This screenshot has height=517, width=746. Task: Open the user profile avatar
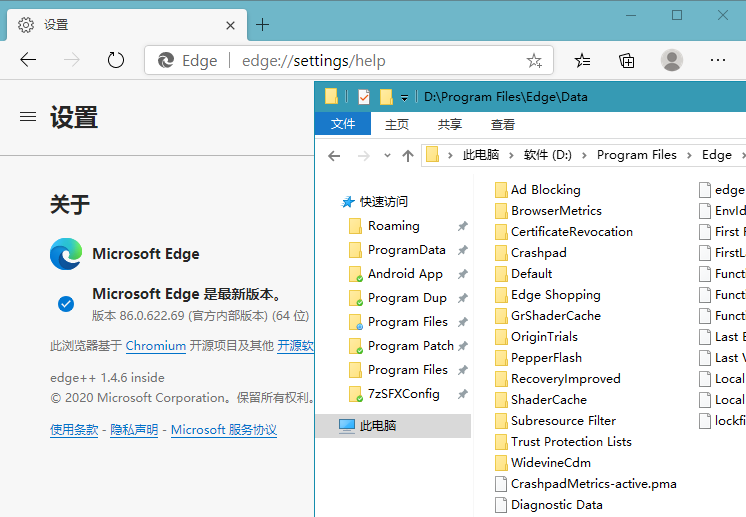672,60
